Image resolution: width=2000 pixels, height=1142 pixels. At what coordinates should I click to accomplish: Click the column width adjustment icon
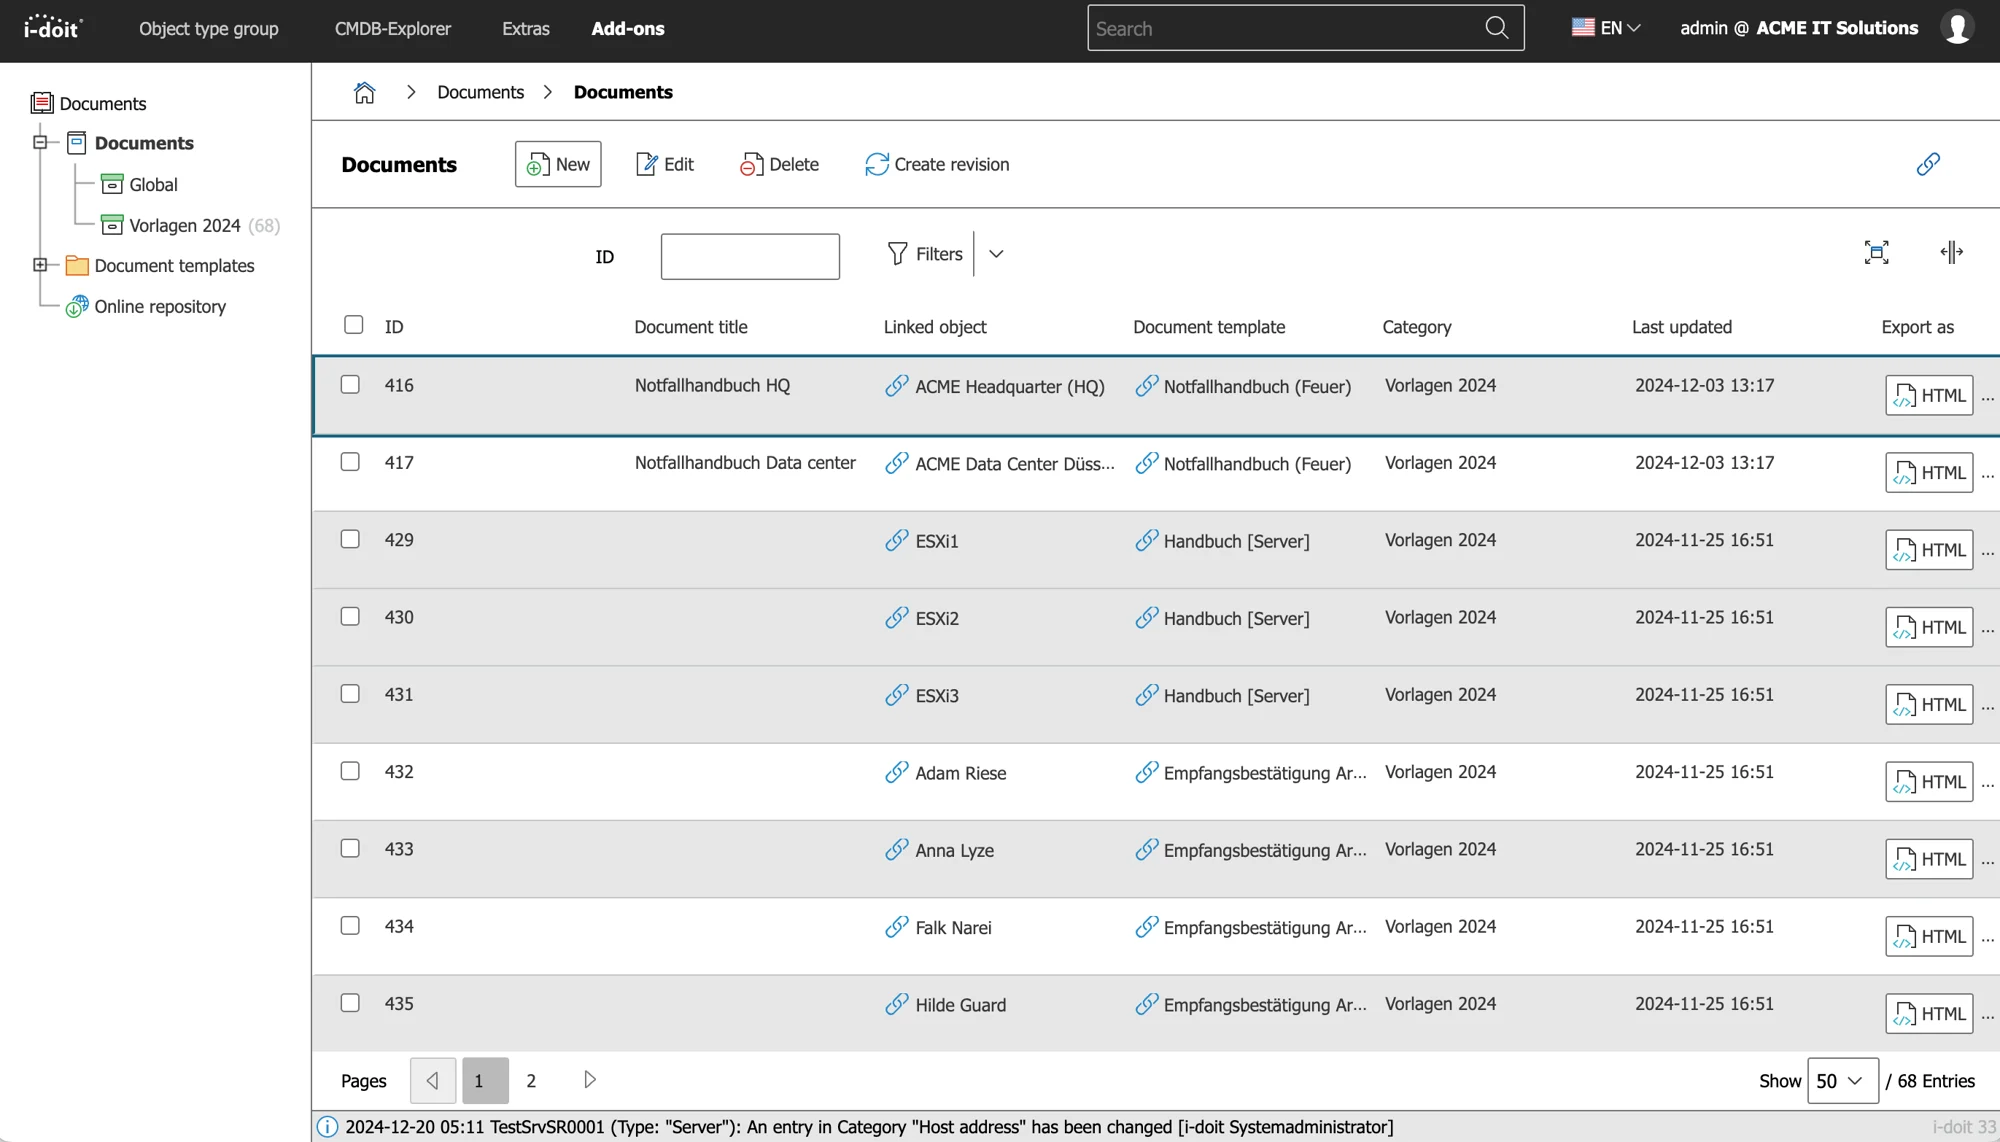pos(1951,252)
